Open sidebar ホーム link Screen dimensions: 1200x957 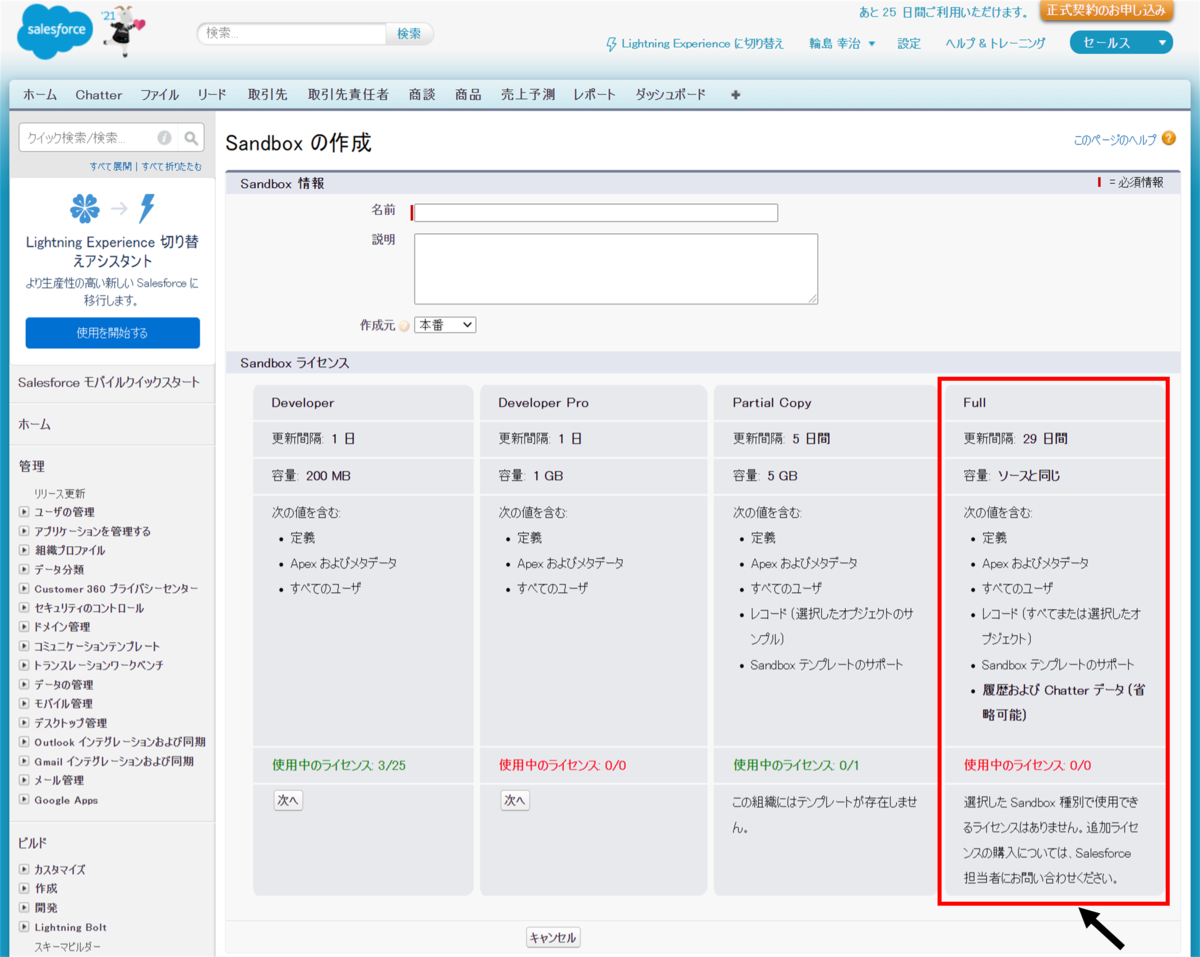point(34,425)
